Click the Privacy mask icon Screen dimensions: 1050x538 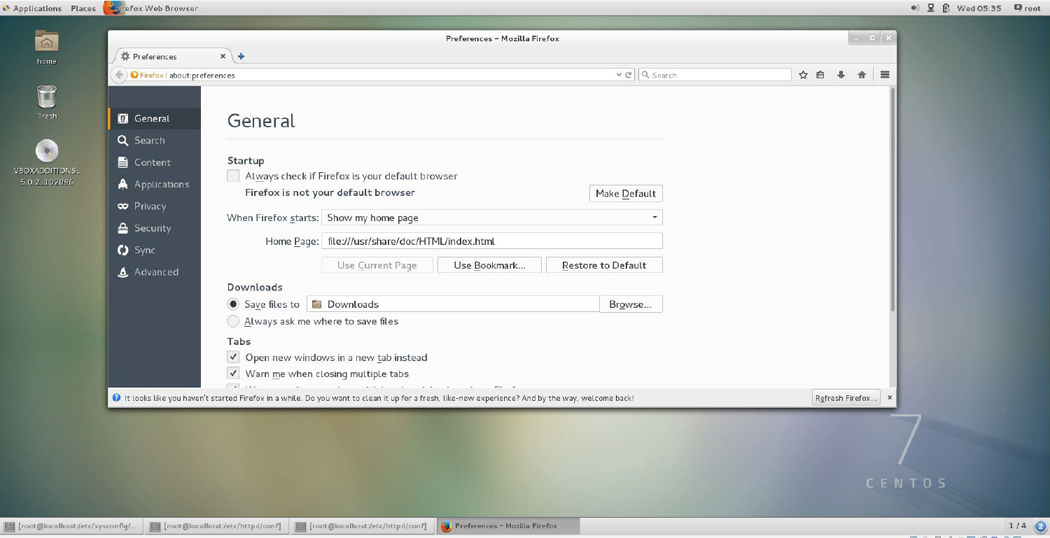[x=123, y=206]
